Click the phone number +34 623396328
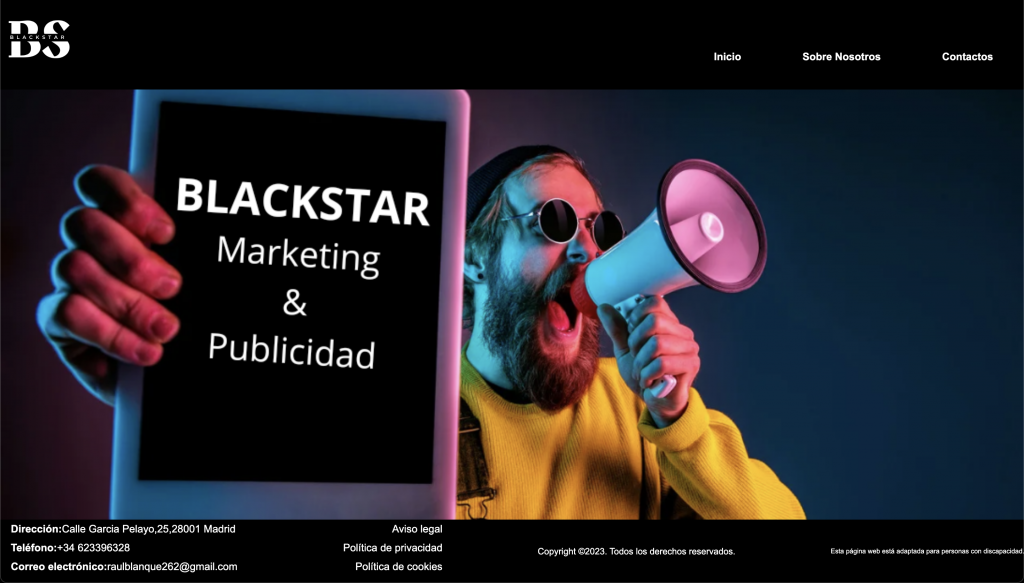The height and width of the screenshot is (583, 1024). coord(93,548)
